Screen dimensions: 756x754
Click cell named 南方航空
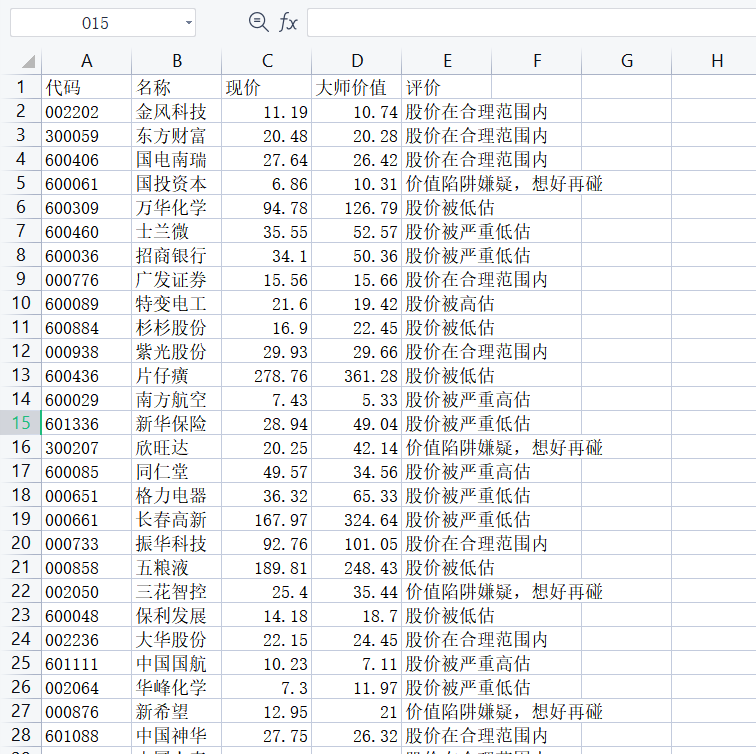click(176, 399)
